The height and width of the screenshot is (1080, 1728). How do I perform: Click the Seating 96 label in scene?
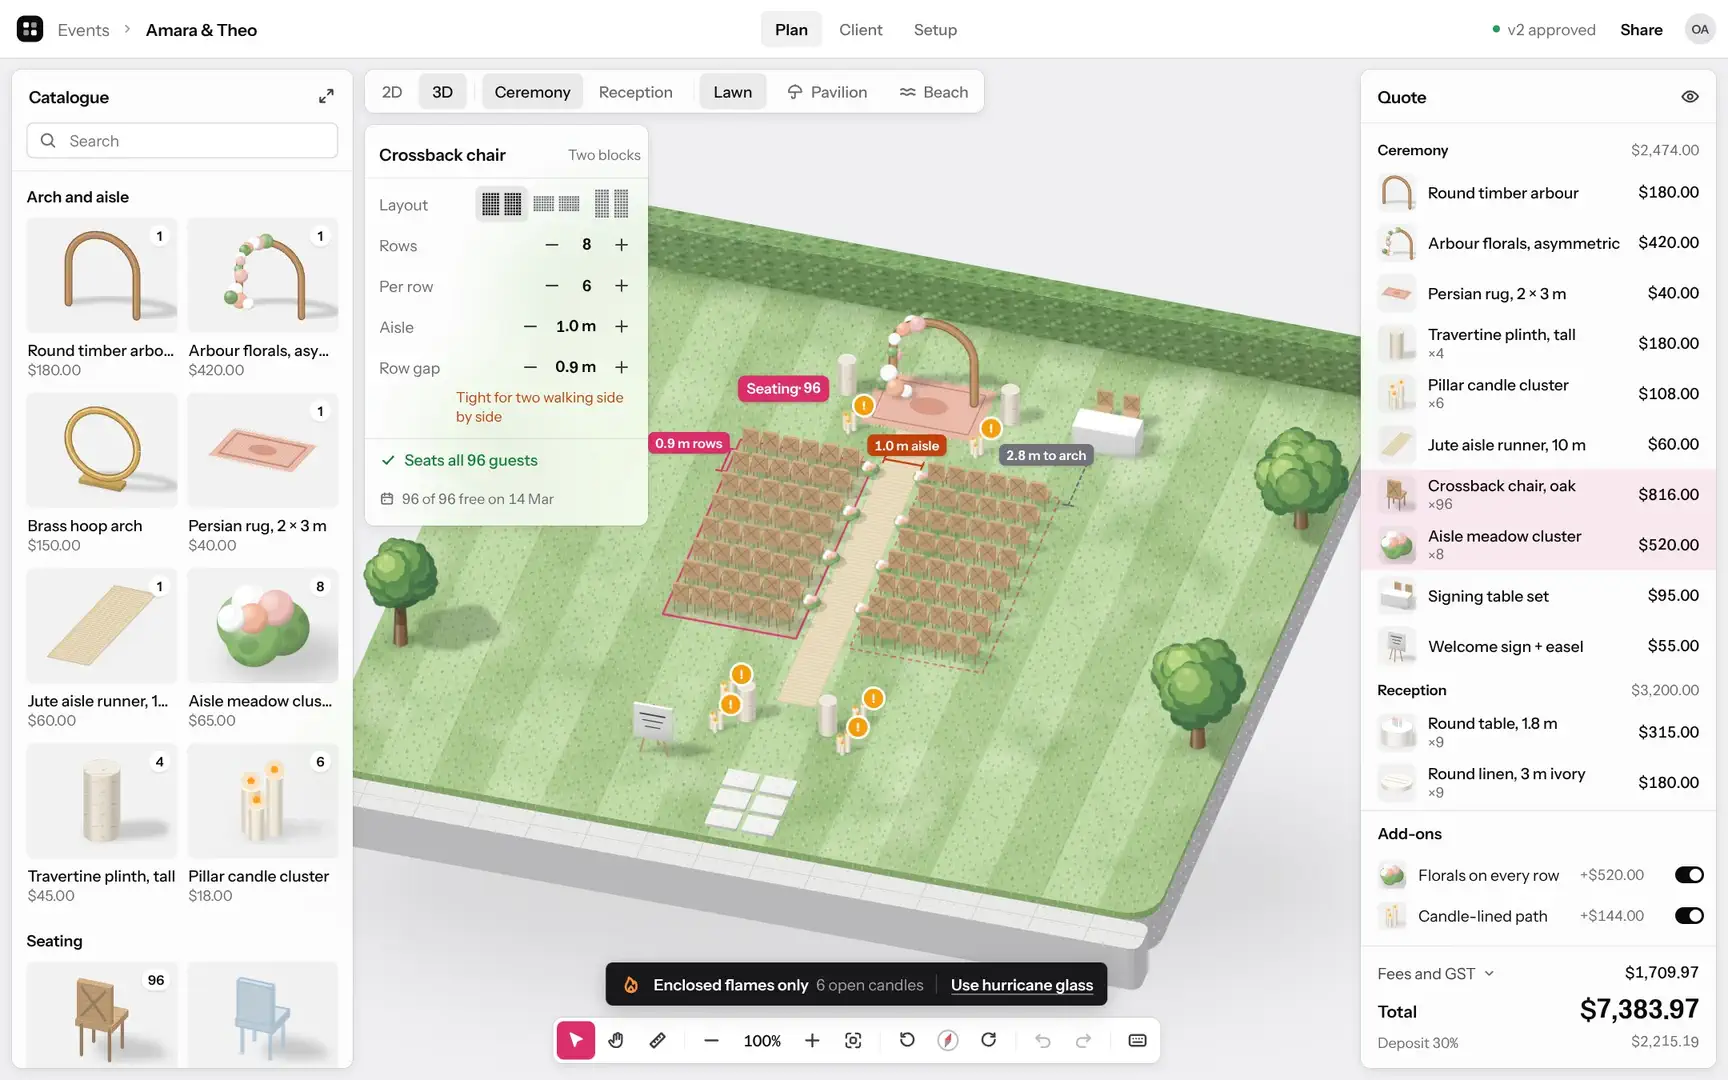(783, 389)
